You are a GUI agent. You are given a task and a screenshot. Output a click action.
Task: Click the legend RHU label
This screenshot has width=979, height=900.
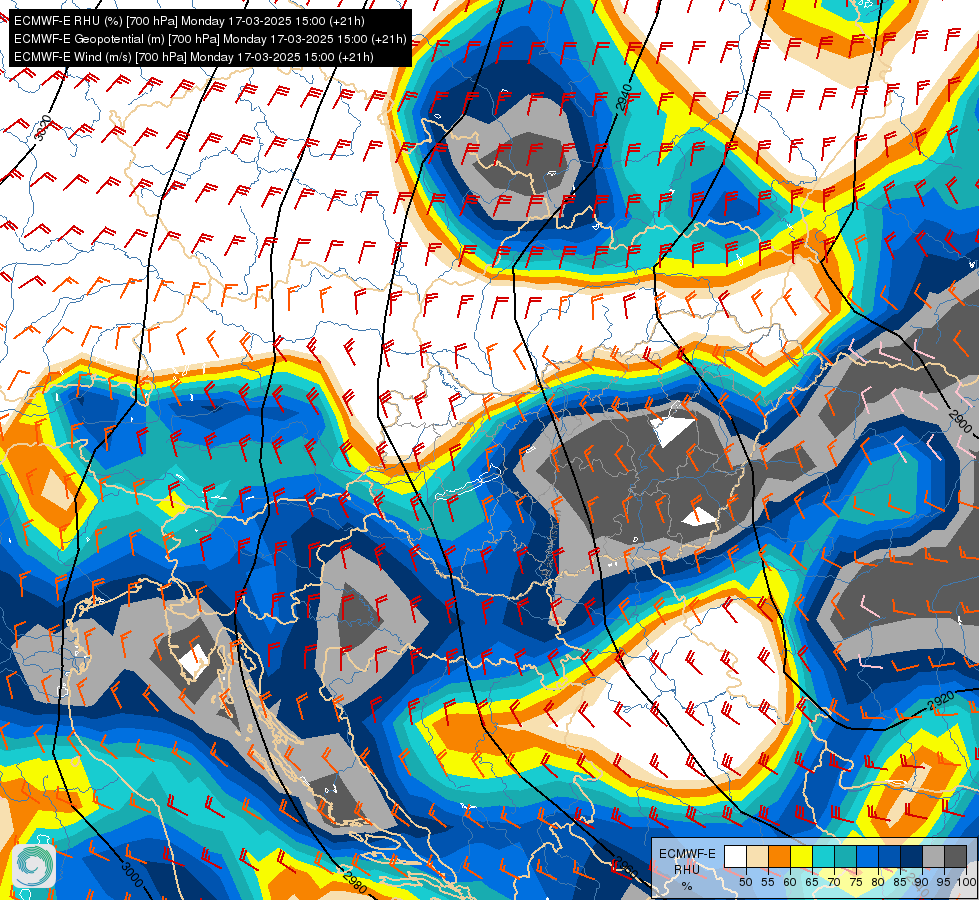(x=687, y=870)
